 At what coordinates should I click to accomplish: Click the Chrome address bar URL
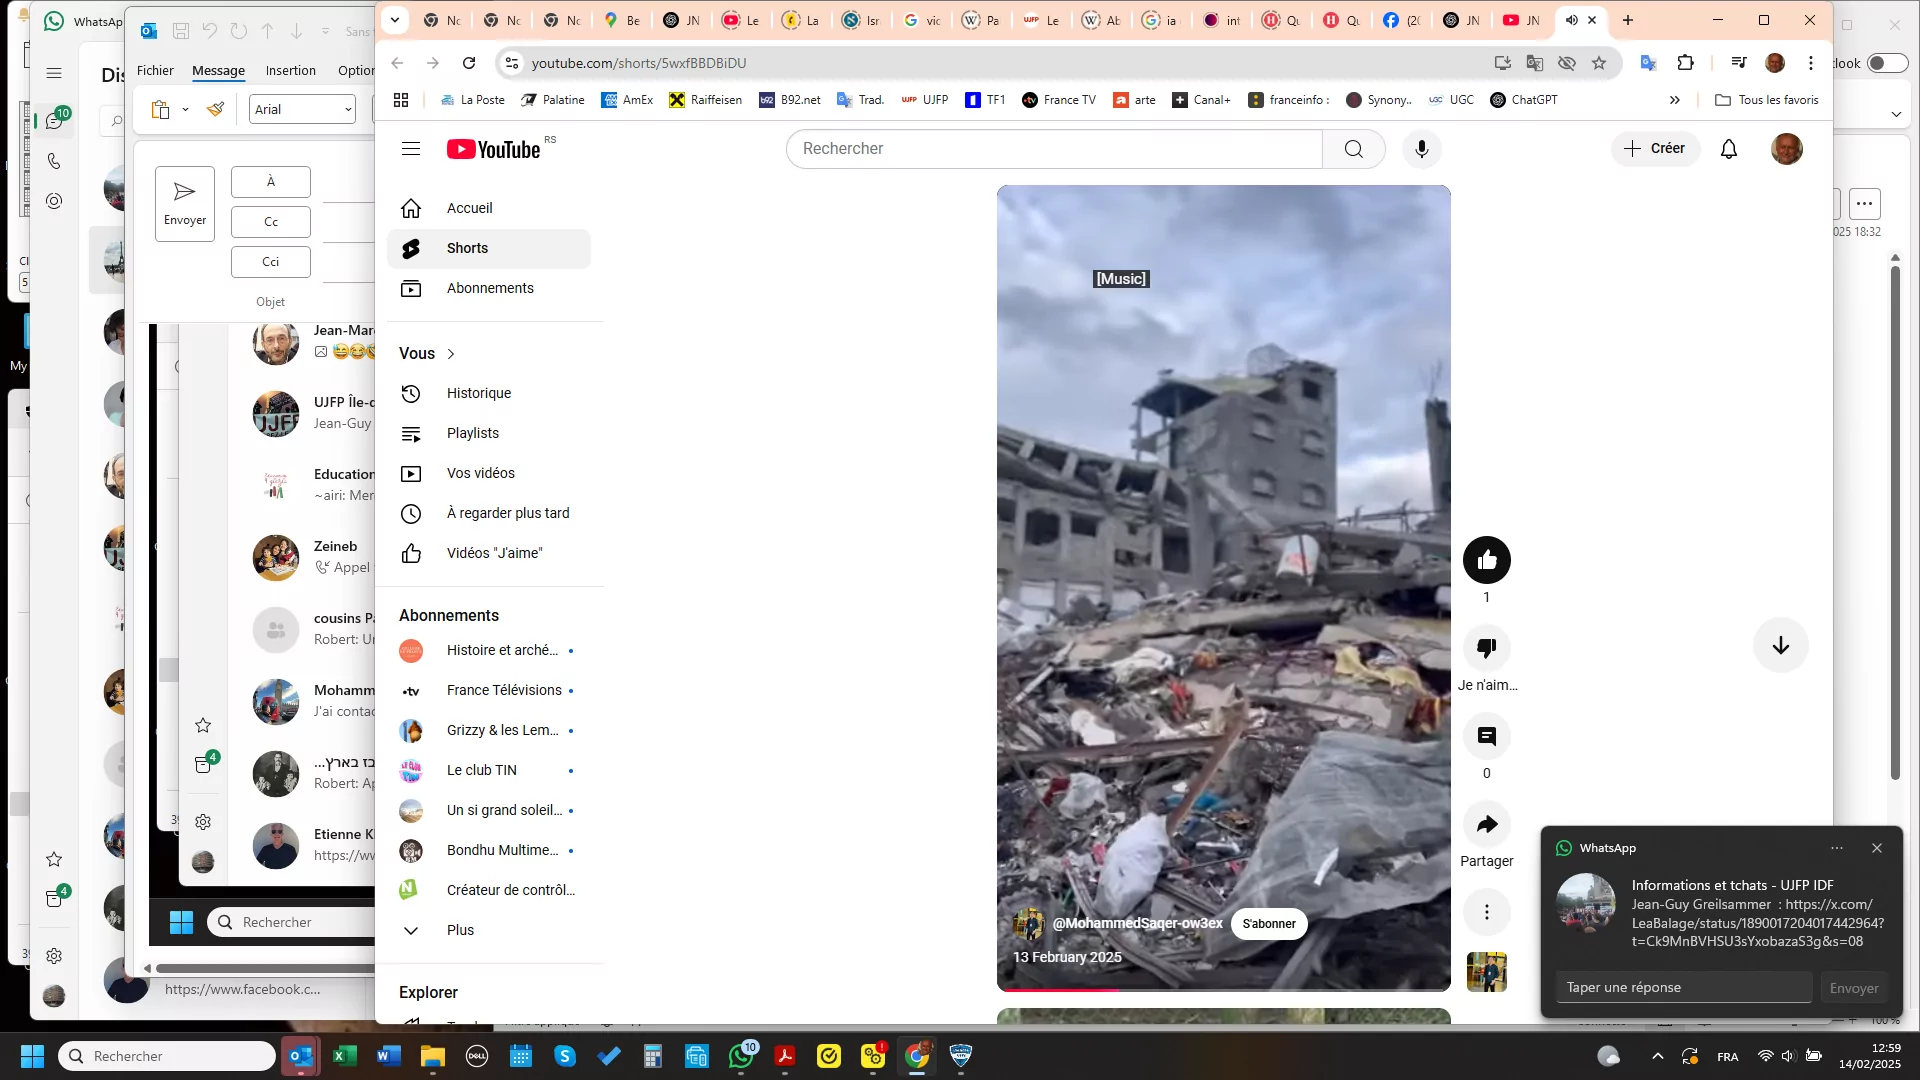coord(639,63)
